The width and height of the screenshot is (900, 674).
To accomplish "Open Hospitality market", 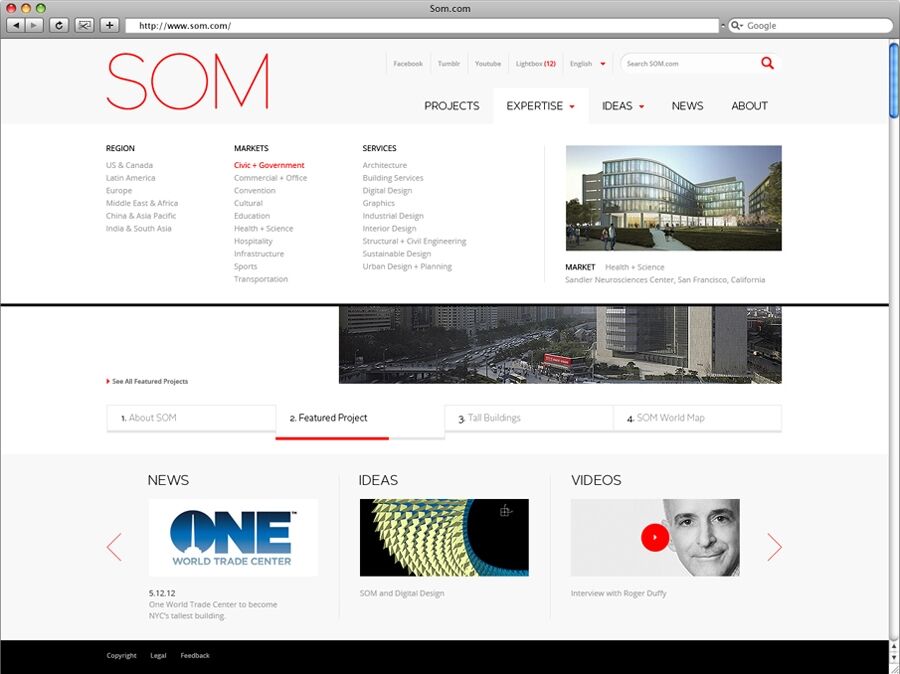I will [x=253, y=241].
